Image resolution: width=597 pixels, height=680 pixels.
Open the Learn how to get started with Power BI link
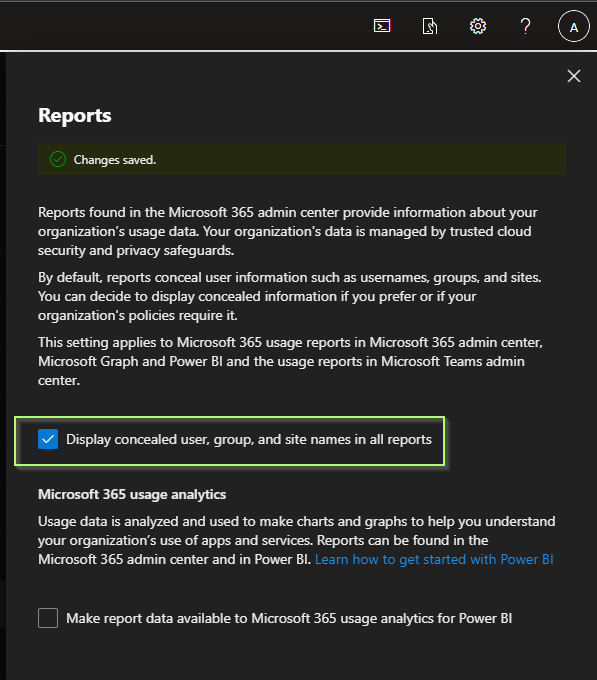coord(434,559)
